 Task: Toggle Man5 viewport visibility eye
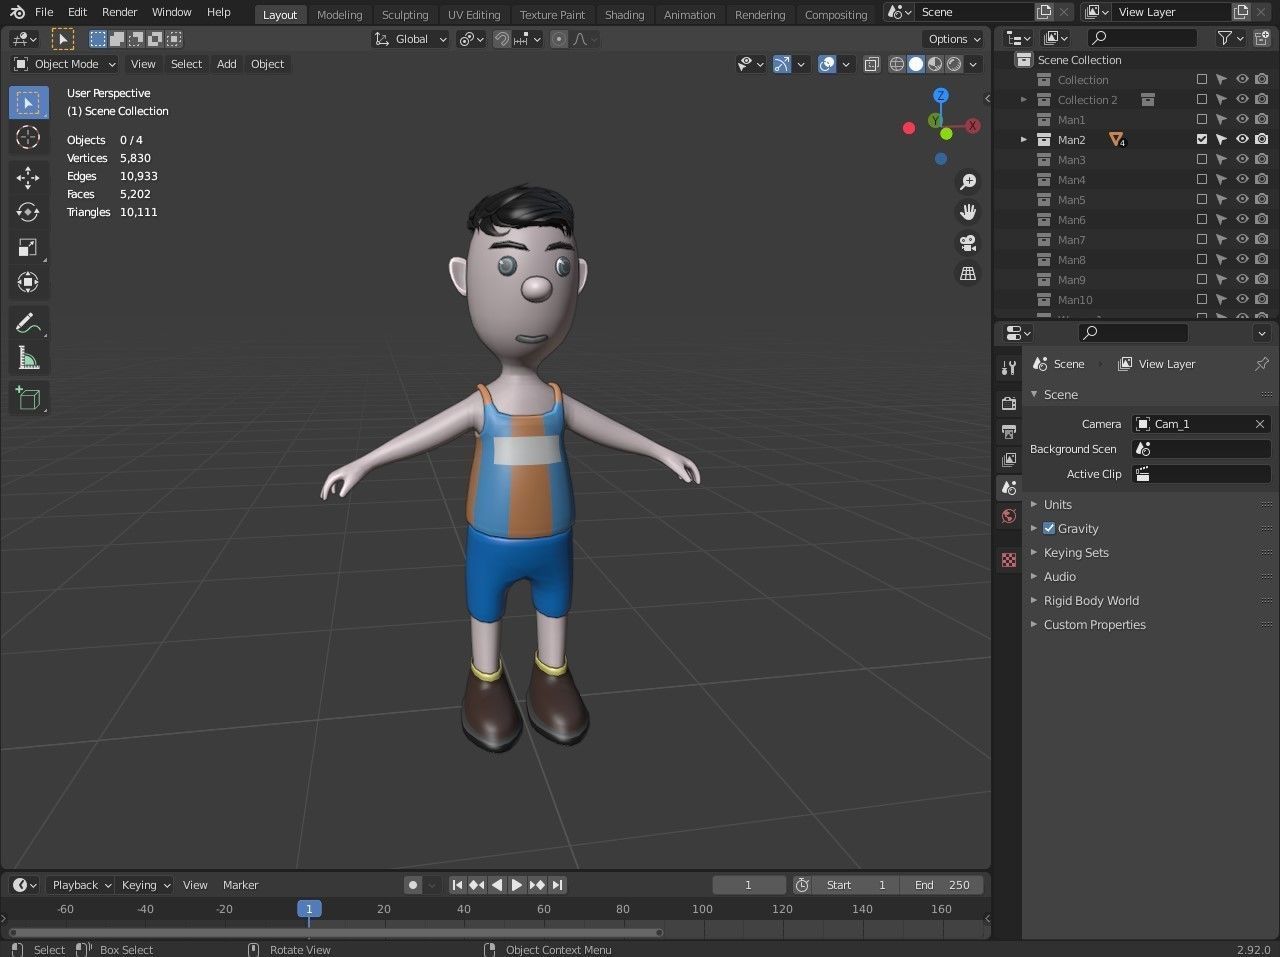coord(1242,199)
